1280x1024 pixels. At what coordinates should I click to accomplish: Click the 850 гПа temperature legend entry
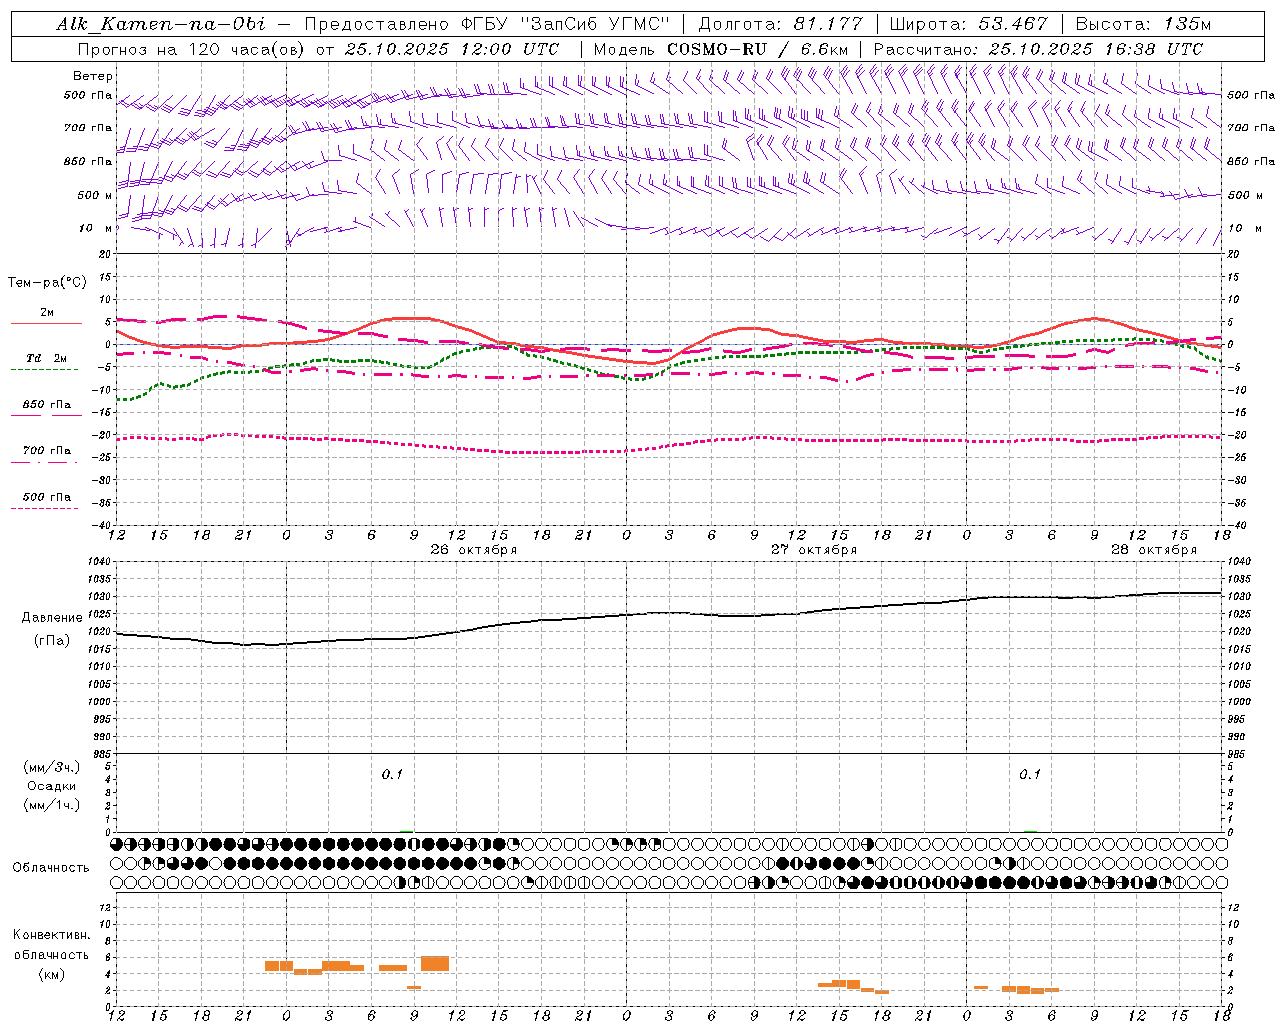47,405
